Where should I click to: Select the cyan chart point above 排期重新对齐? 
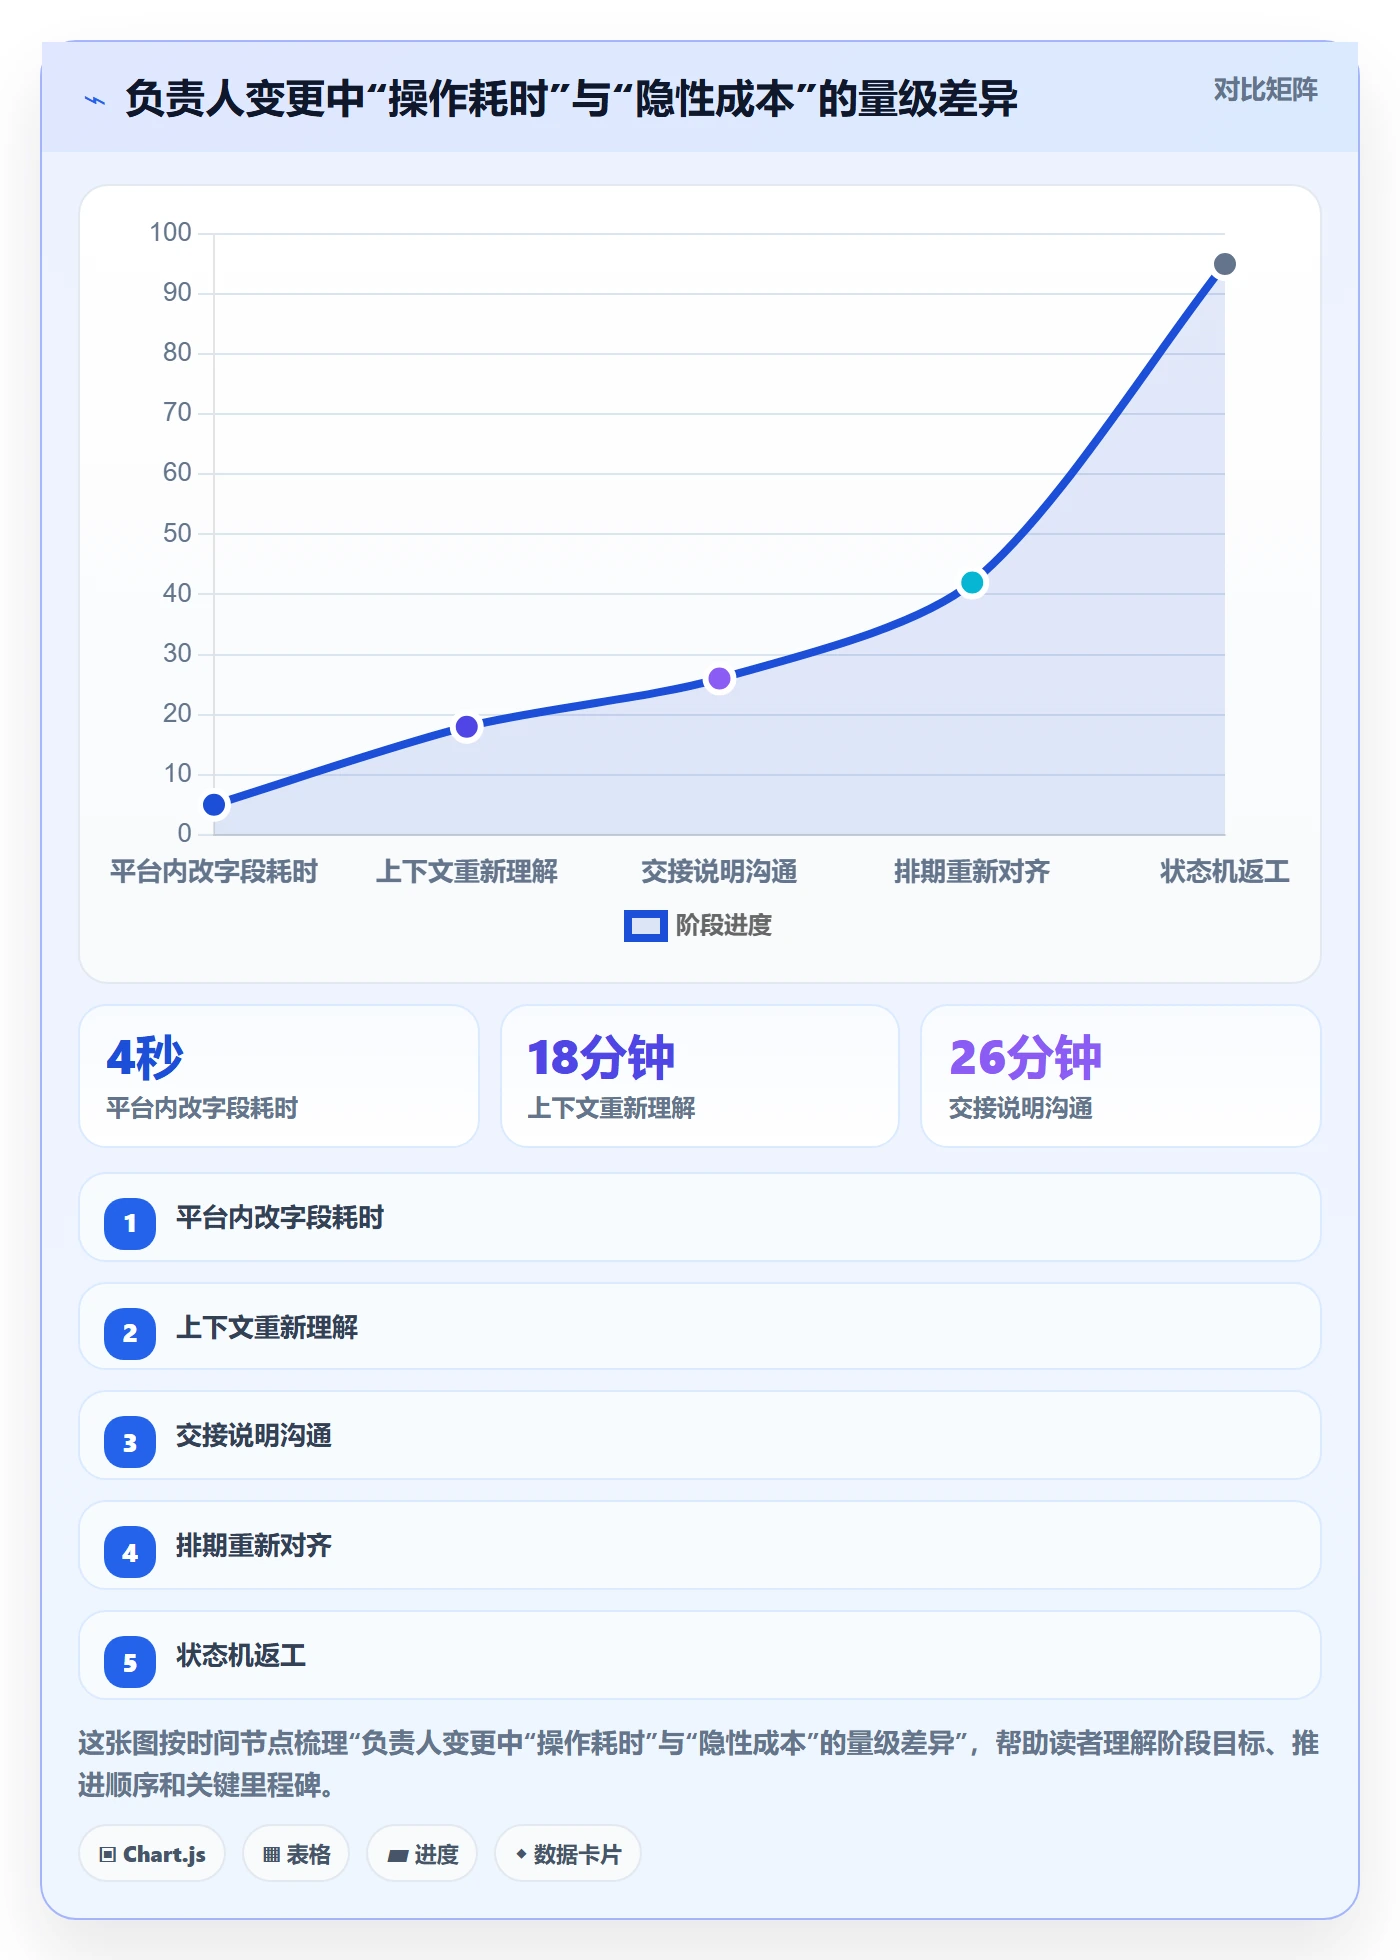pos(972,583)
